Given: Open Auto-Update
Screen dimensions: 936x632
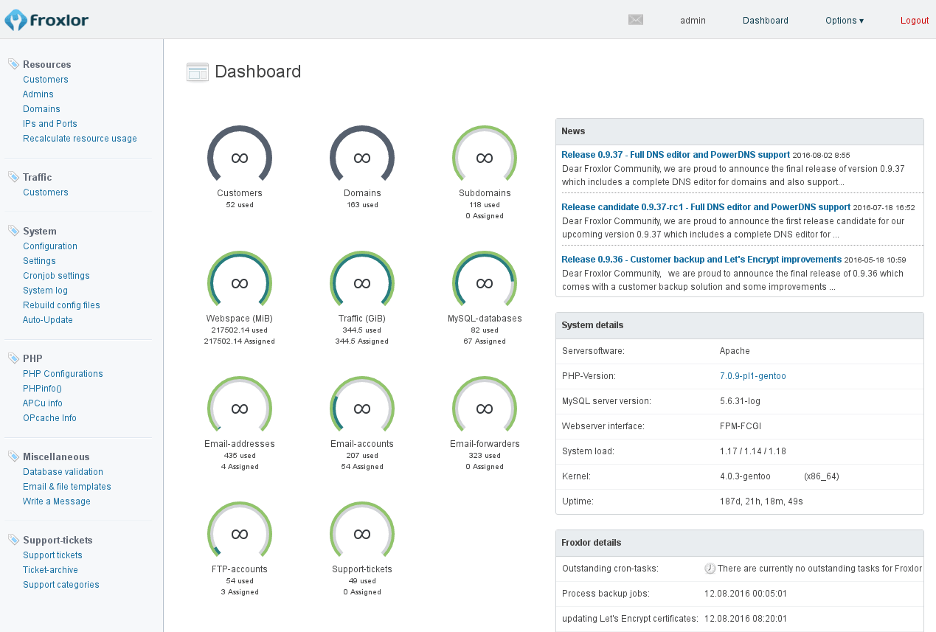Looking at the screenshot, I should point(48,320).
